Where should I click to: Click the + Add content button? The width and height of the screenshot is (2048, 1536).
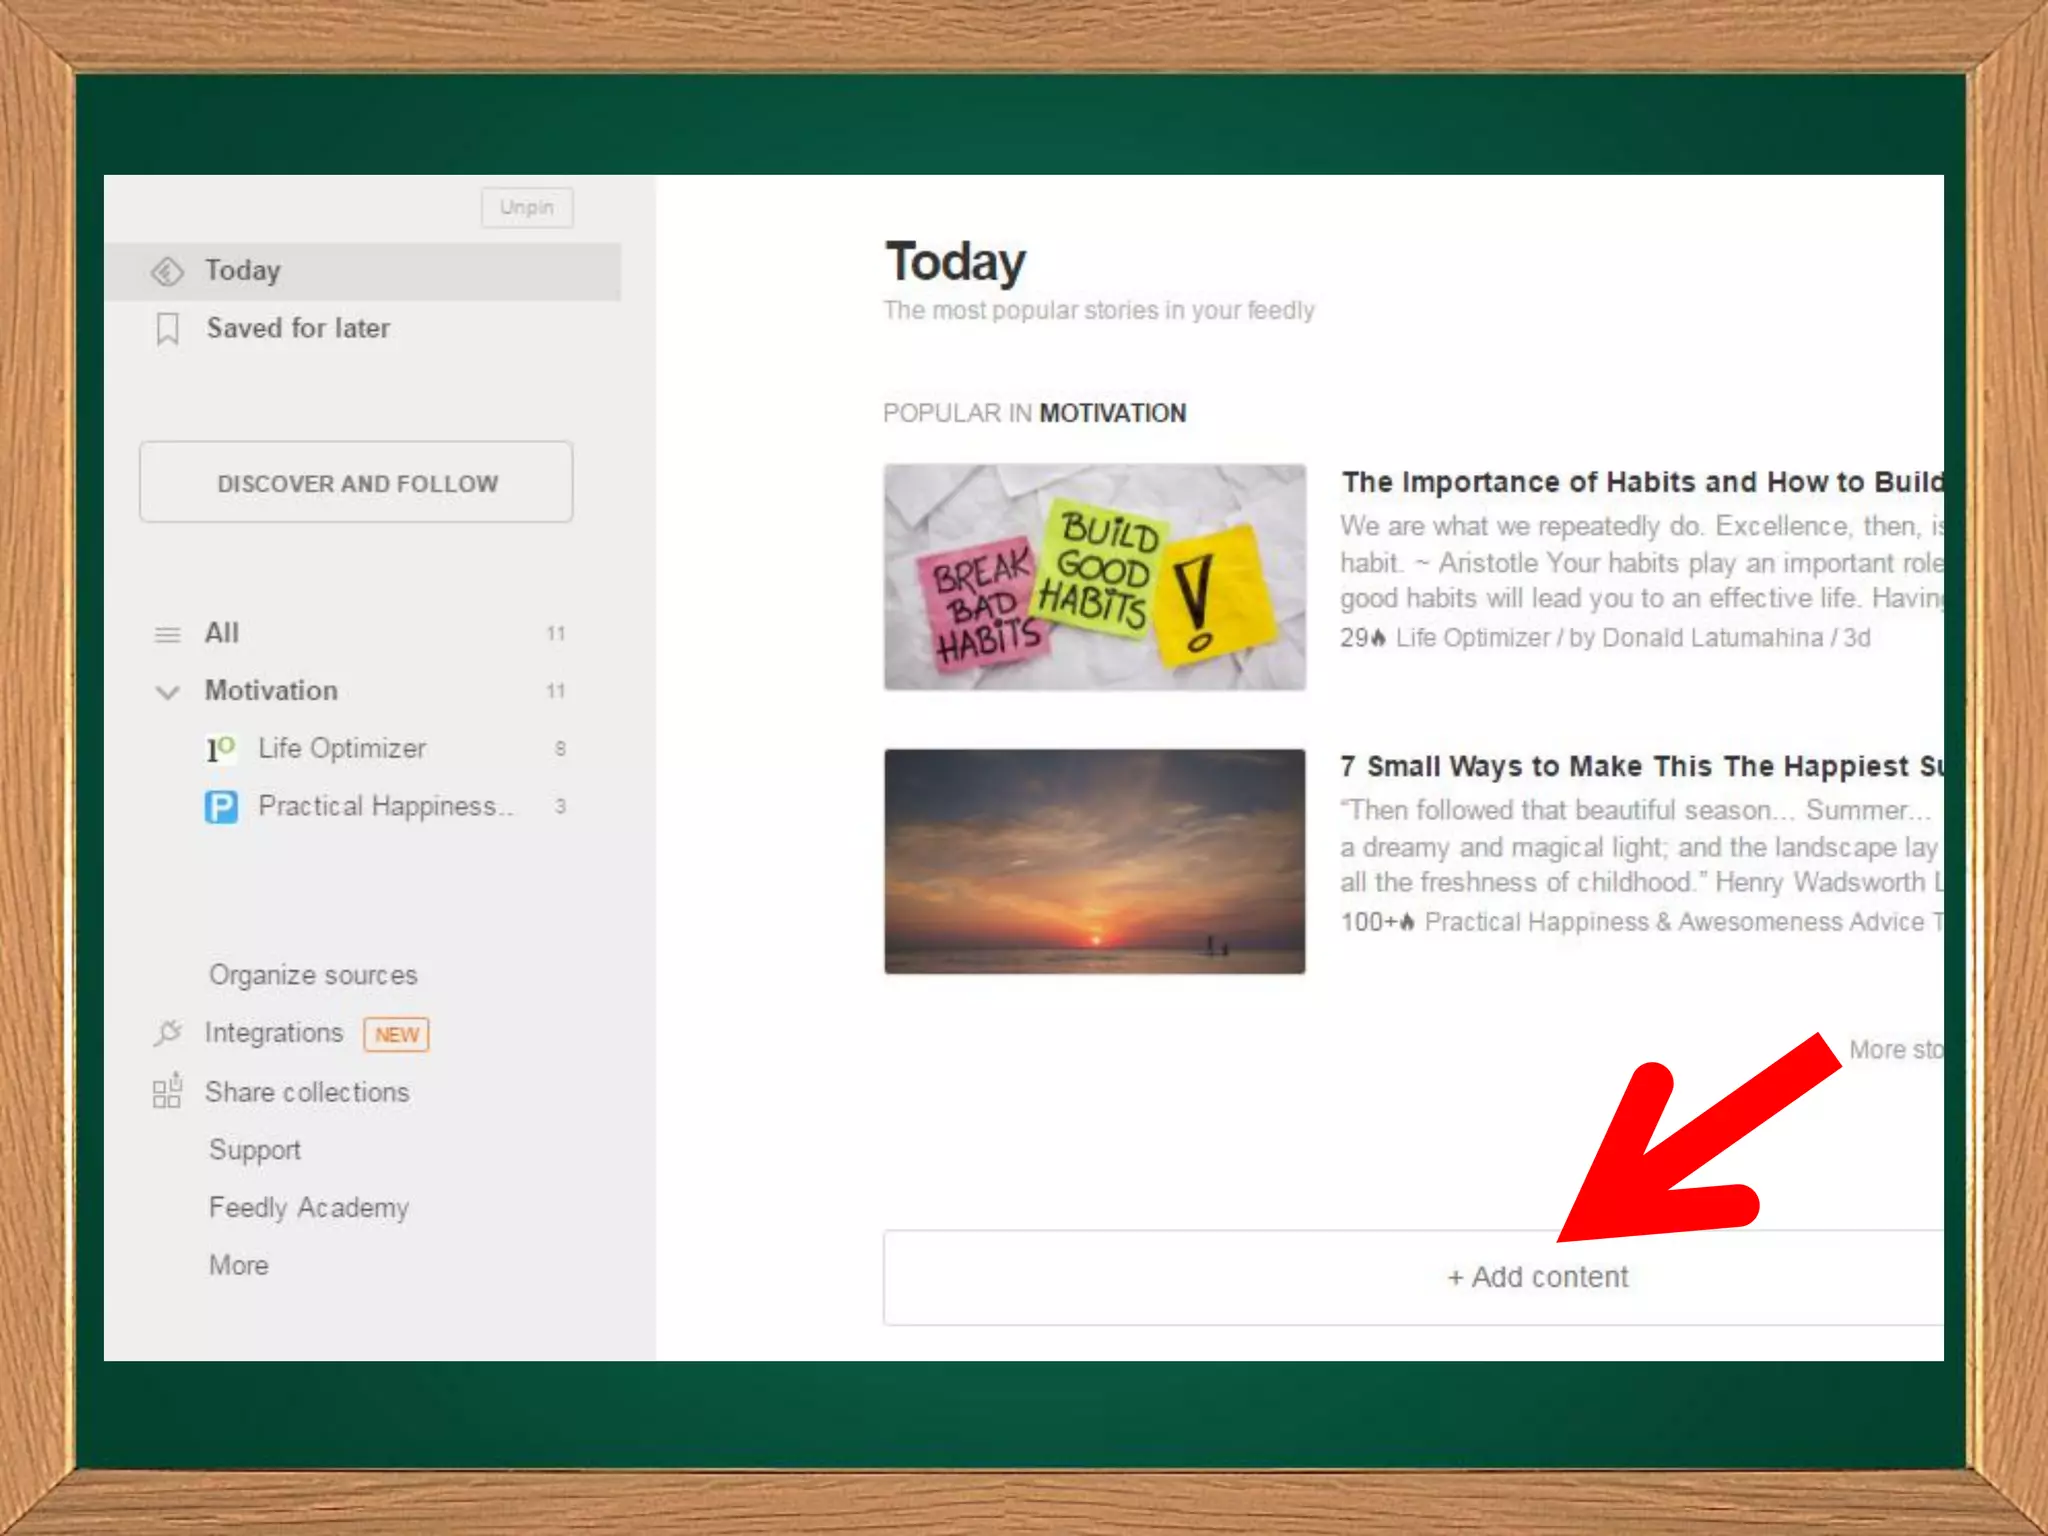pos(1536,1277)
